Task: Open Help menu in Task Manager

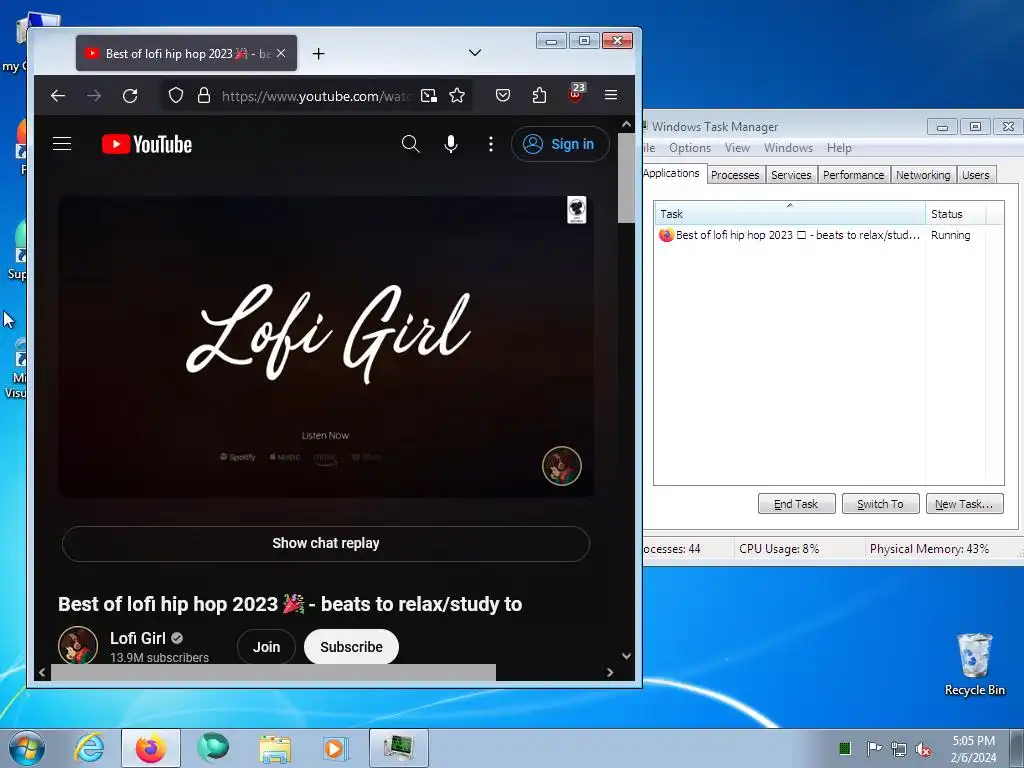Action: point(839,148)
